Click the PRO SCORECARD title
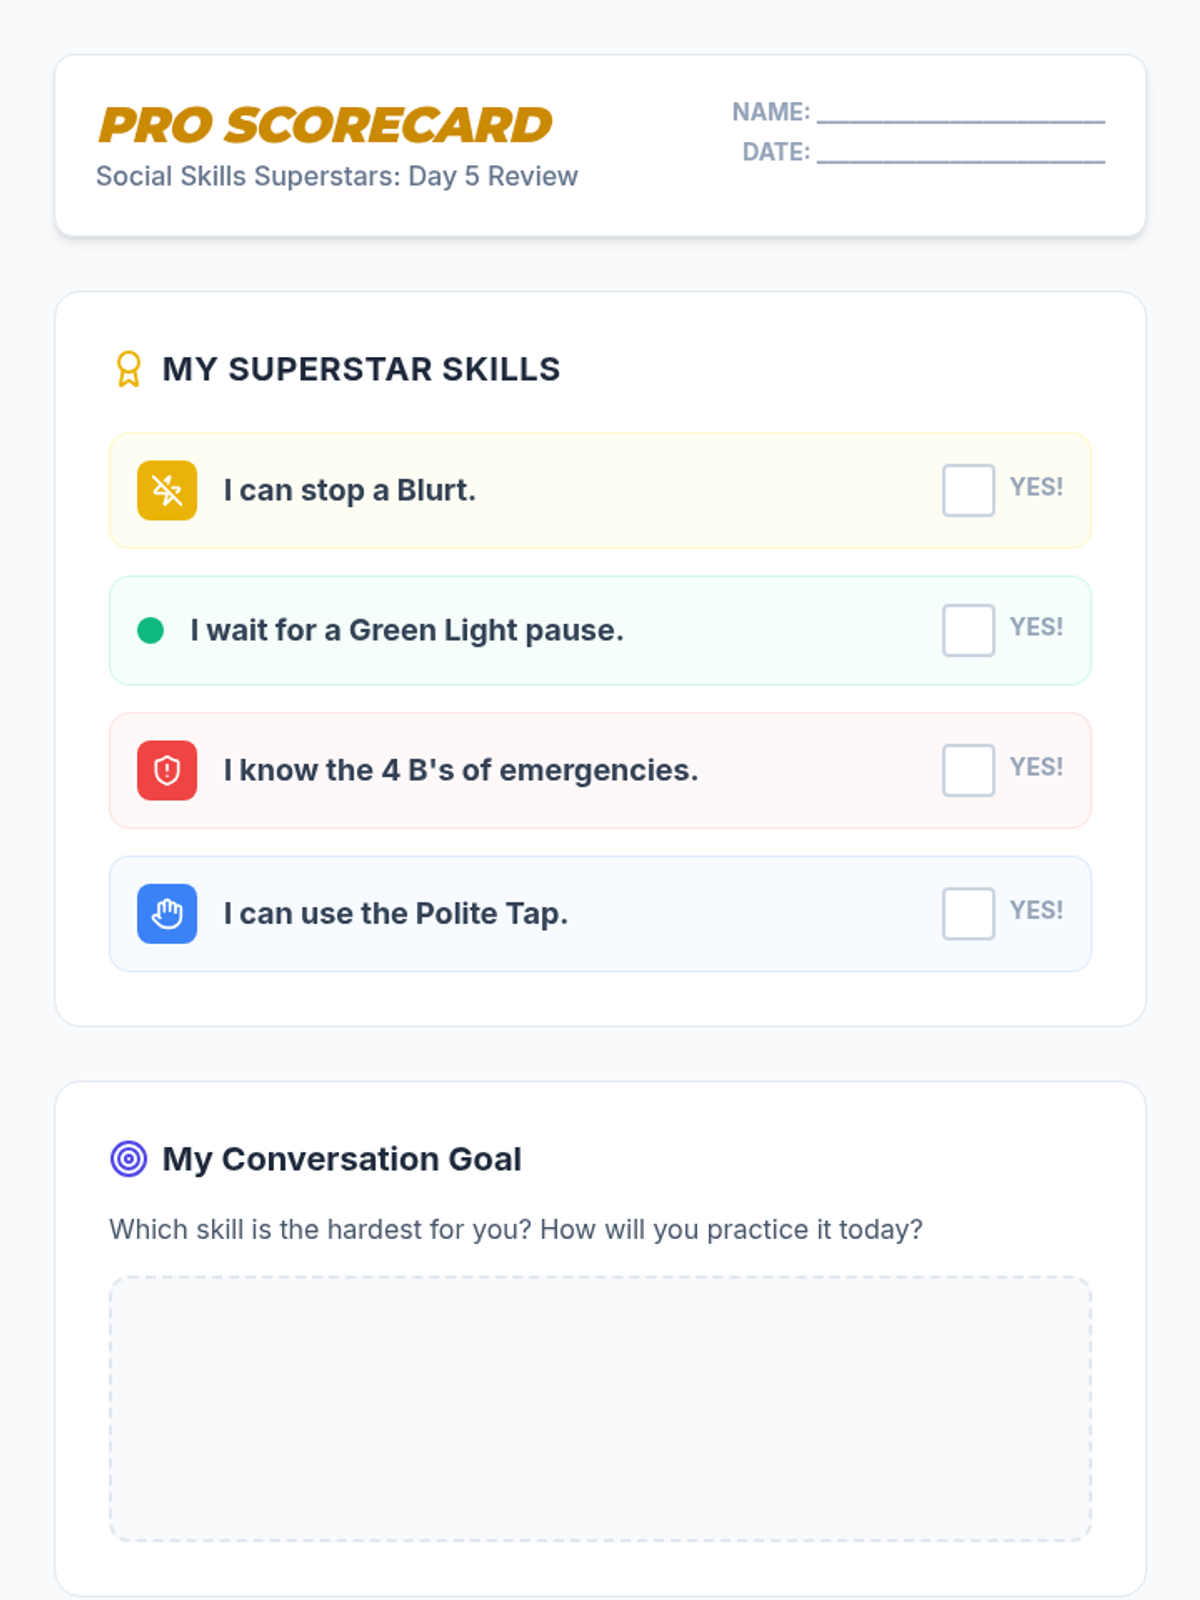1200x1600 pixels. click(x=325, y=125)
